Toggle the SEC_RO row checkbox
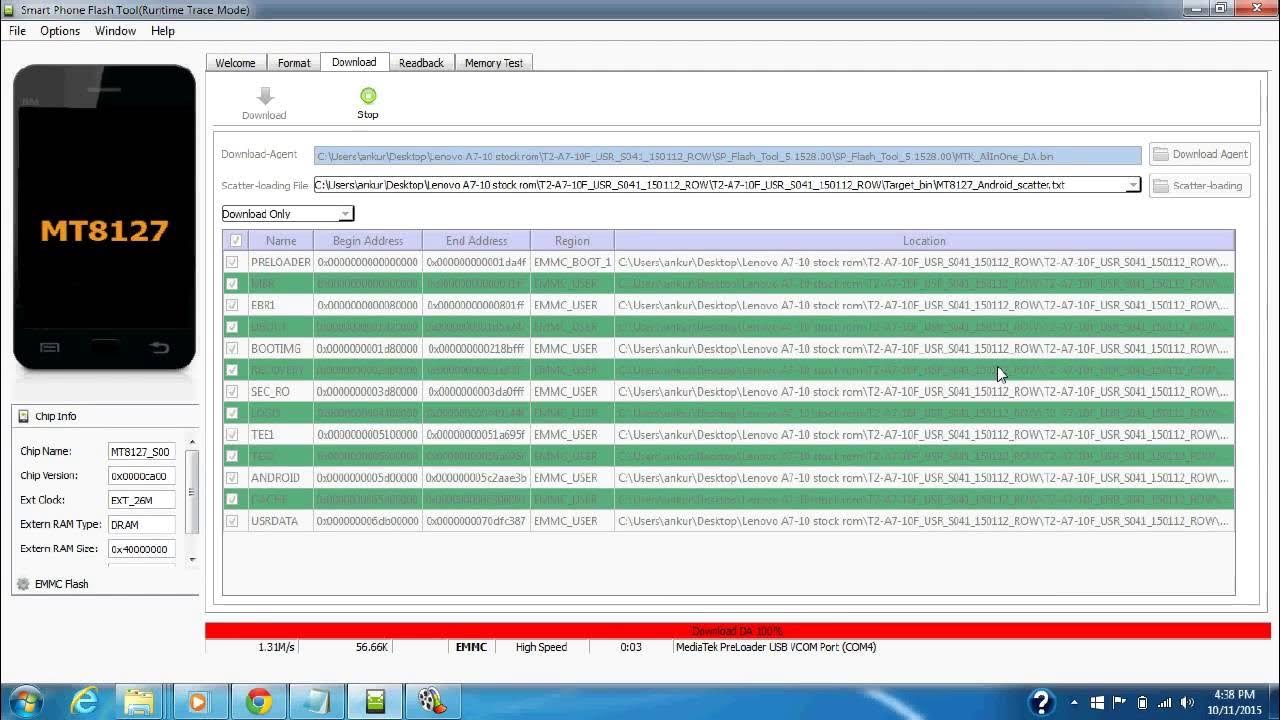Image resolution: width=1280 pixels, height=720 pixels. (x=233, y=391)
